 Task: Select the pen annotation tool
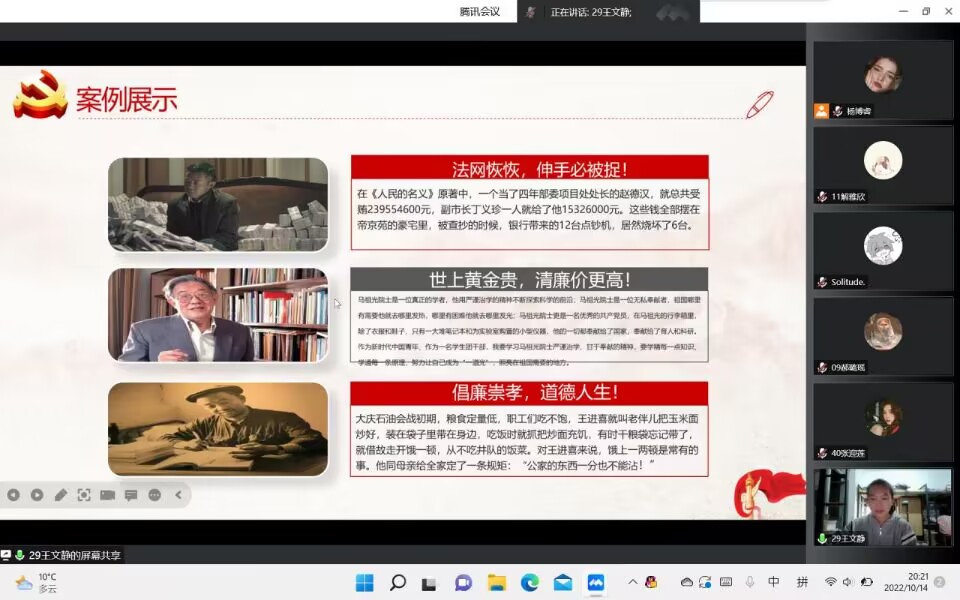coord(60,494)
